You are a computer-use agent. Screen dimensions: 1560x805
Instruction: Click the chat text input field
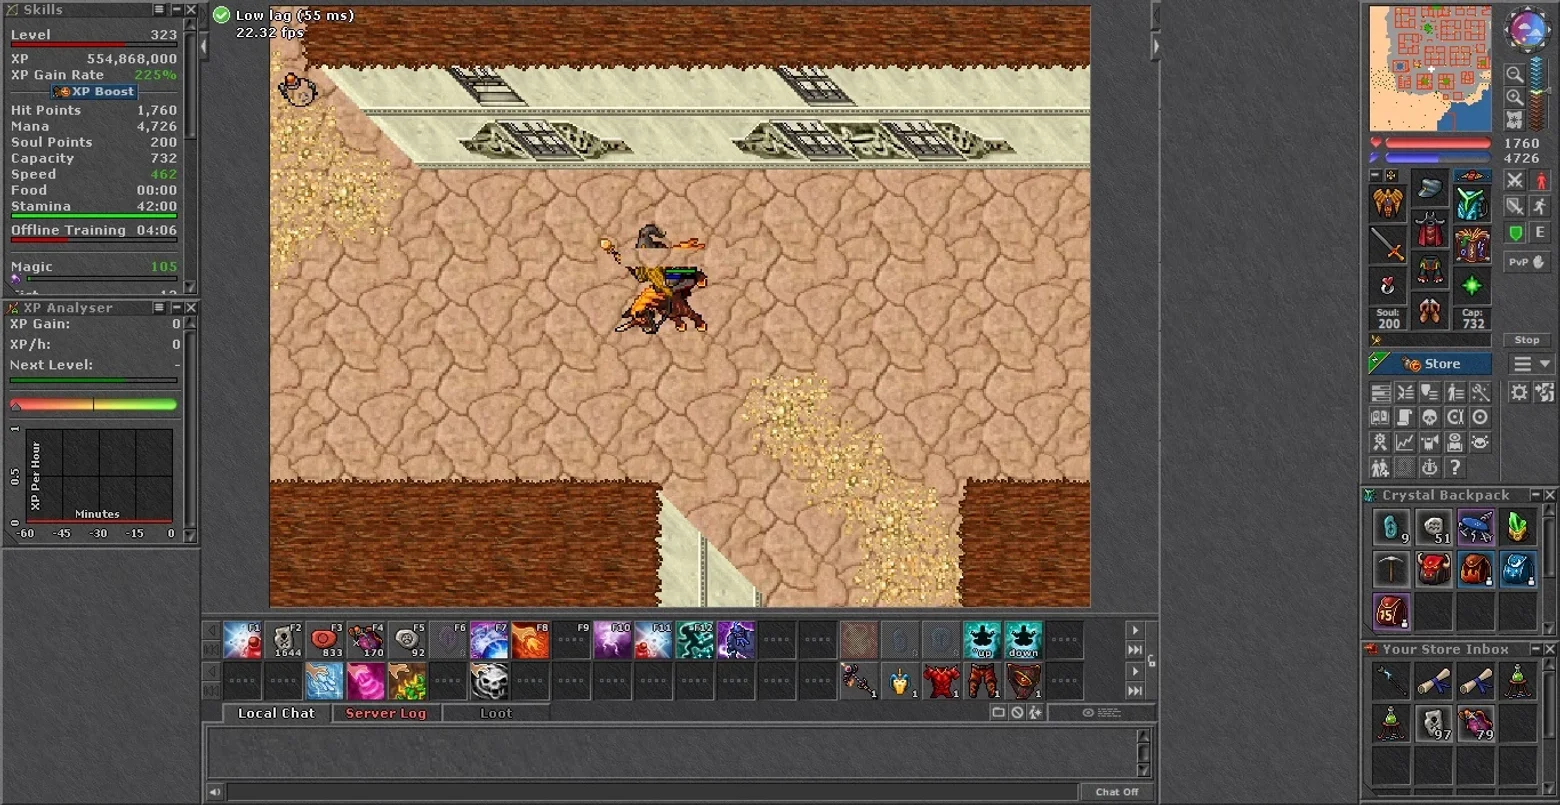(x=652, y=792)
